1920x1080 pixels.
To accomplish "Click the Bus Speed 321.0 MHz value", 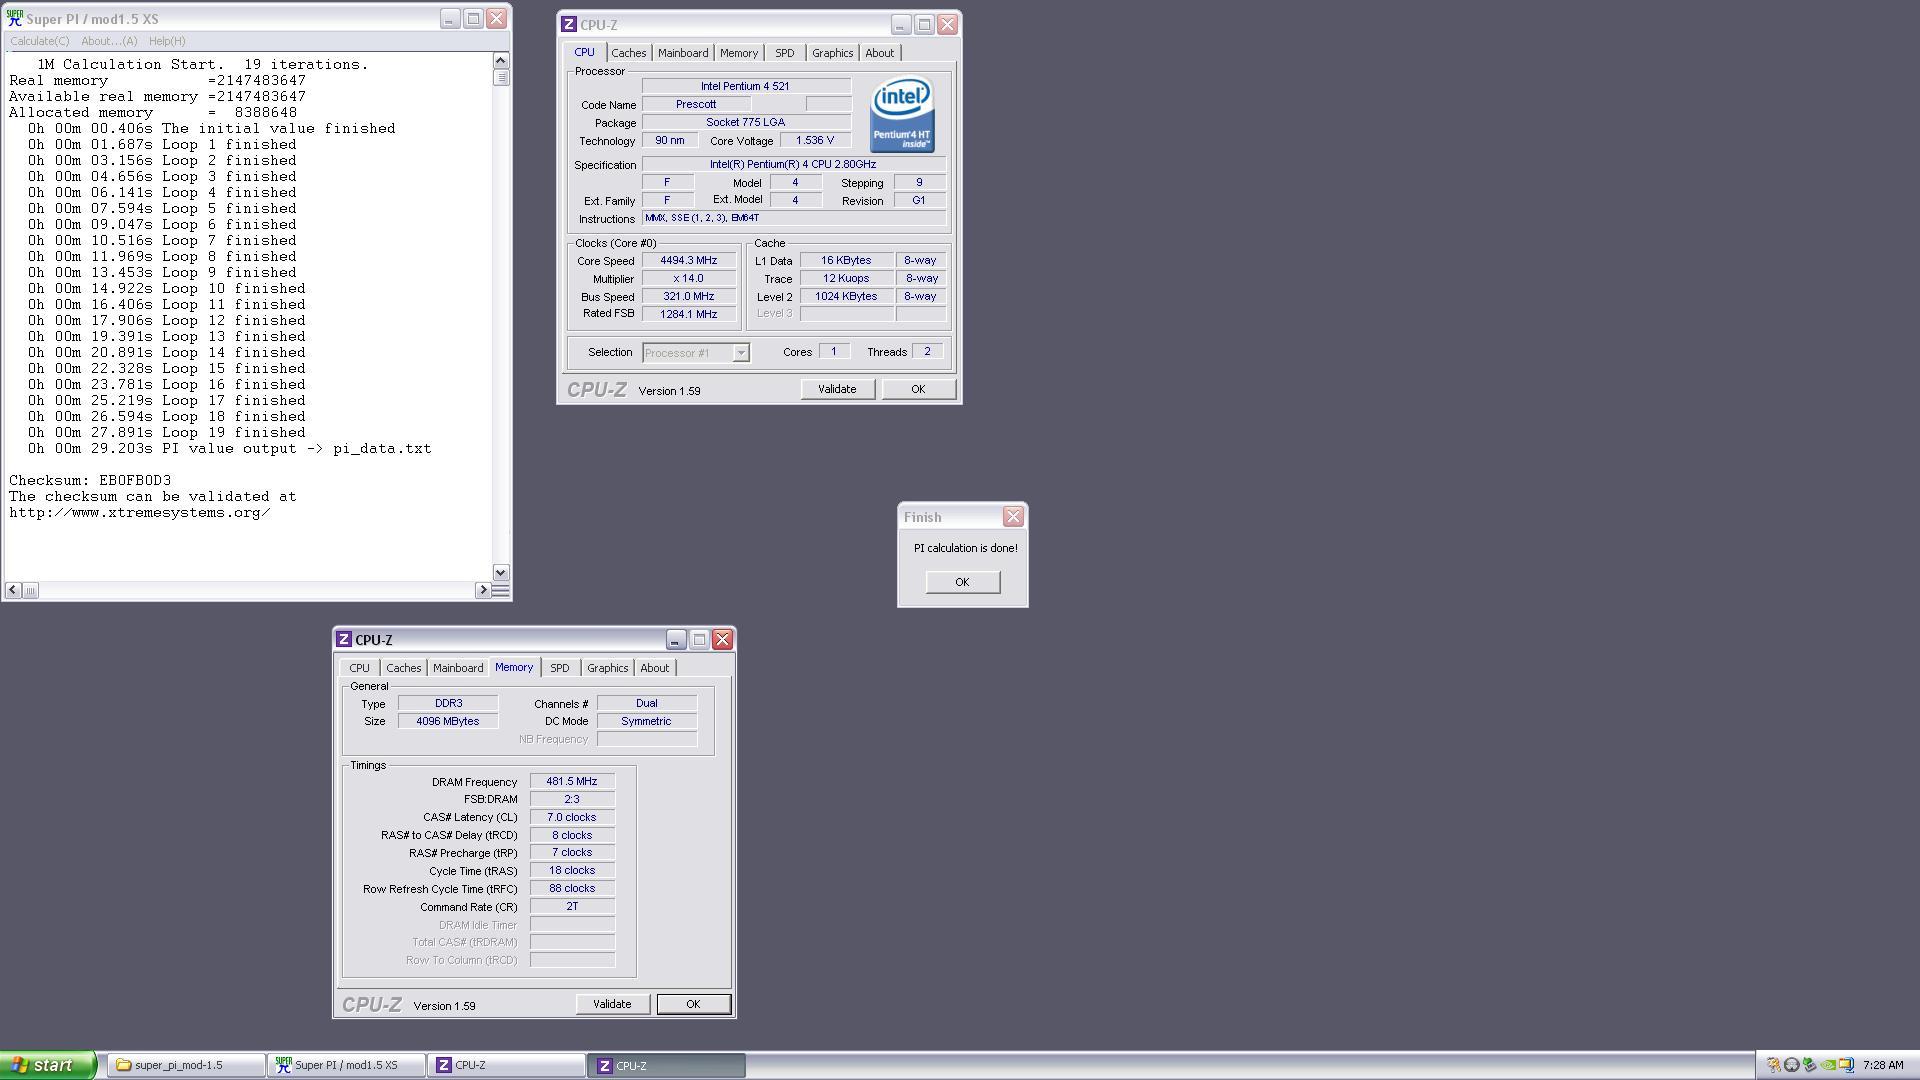I will [689, 296].
